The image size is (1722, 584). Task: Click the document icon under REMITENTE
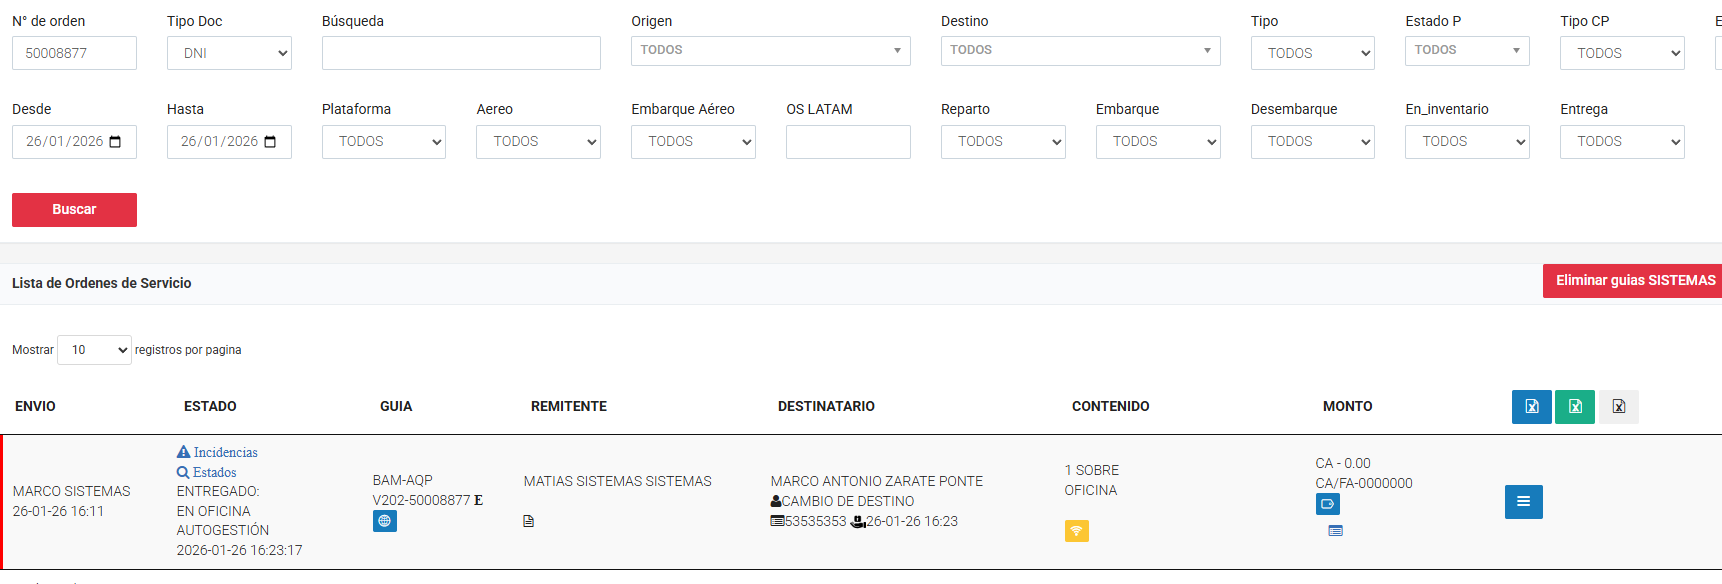point(528,521)
